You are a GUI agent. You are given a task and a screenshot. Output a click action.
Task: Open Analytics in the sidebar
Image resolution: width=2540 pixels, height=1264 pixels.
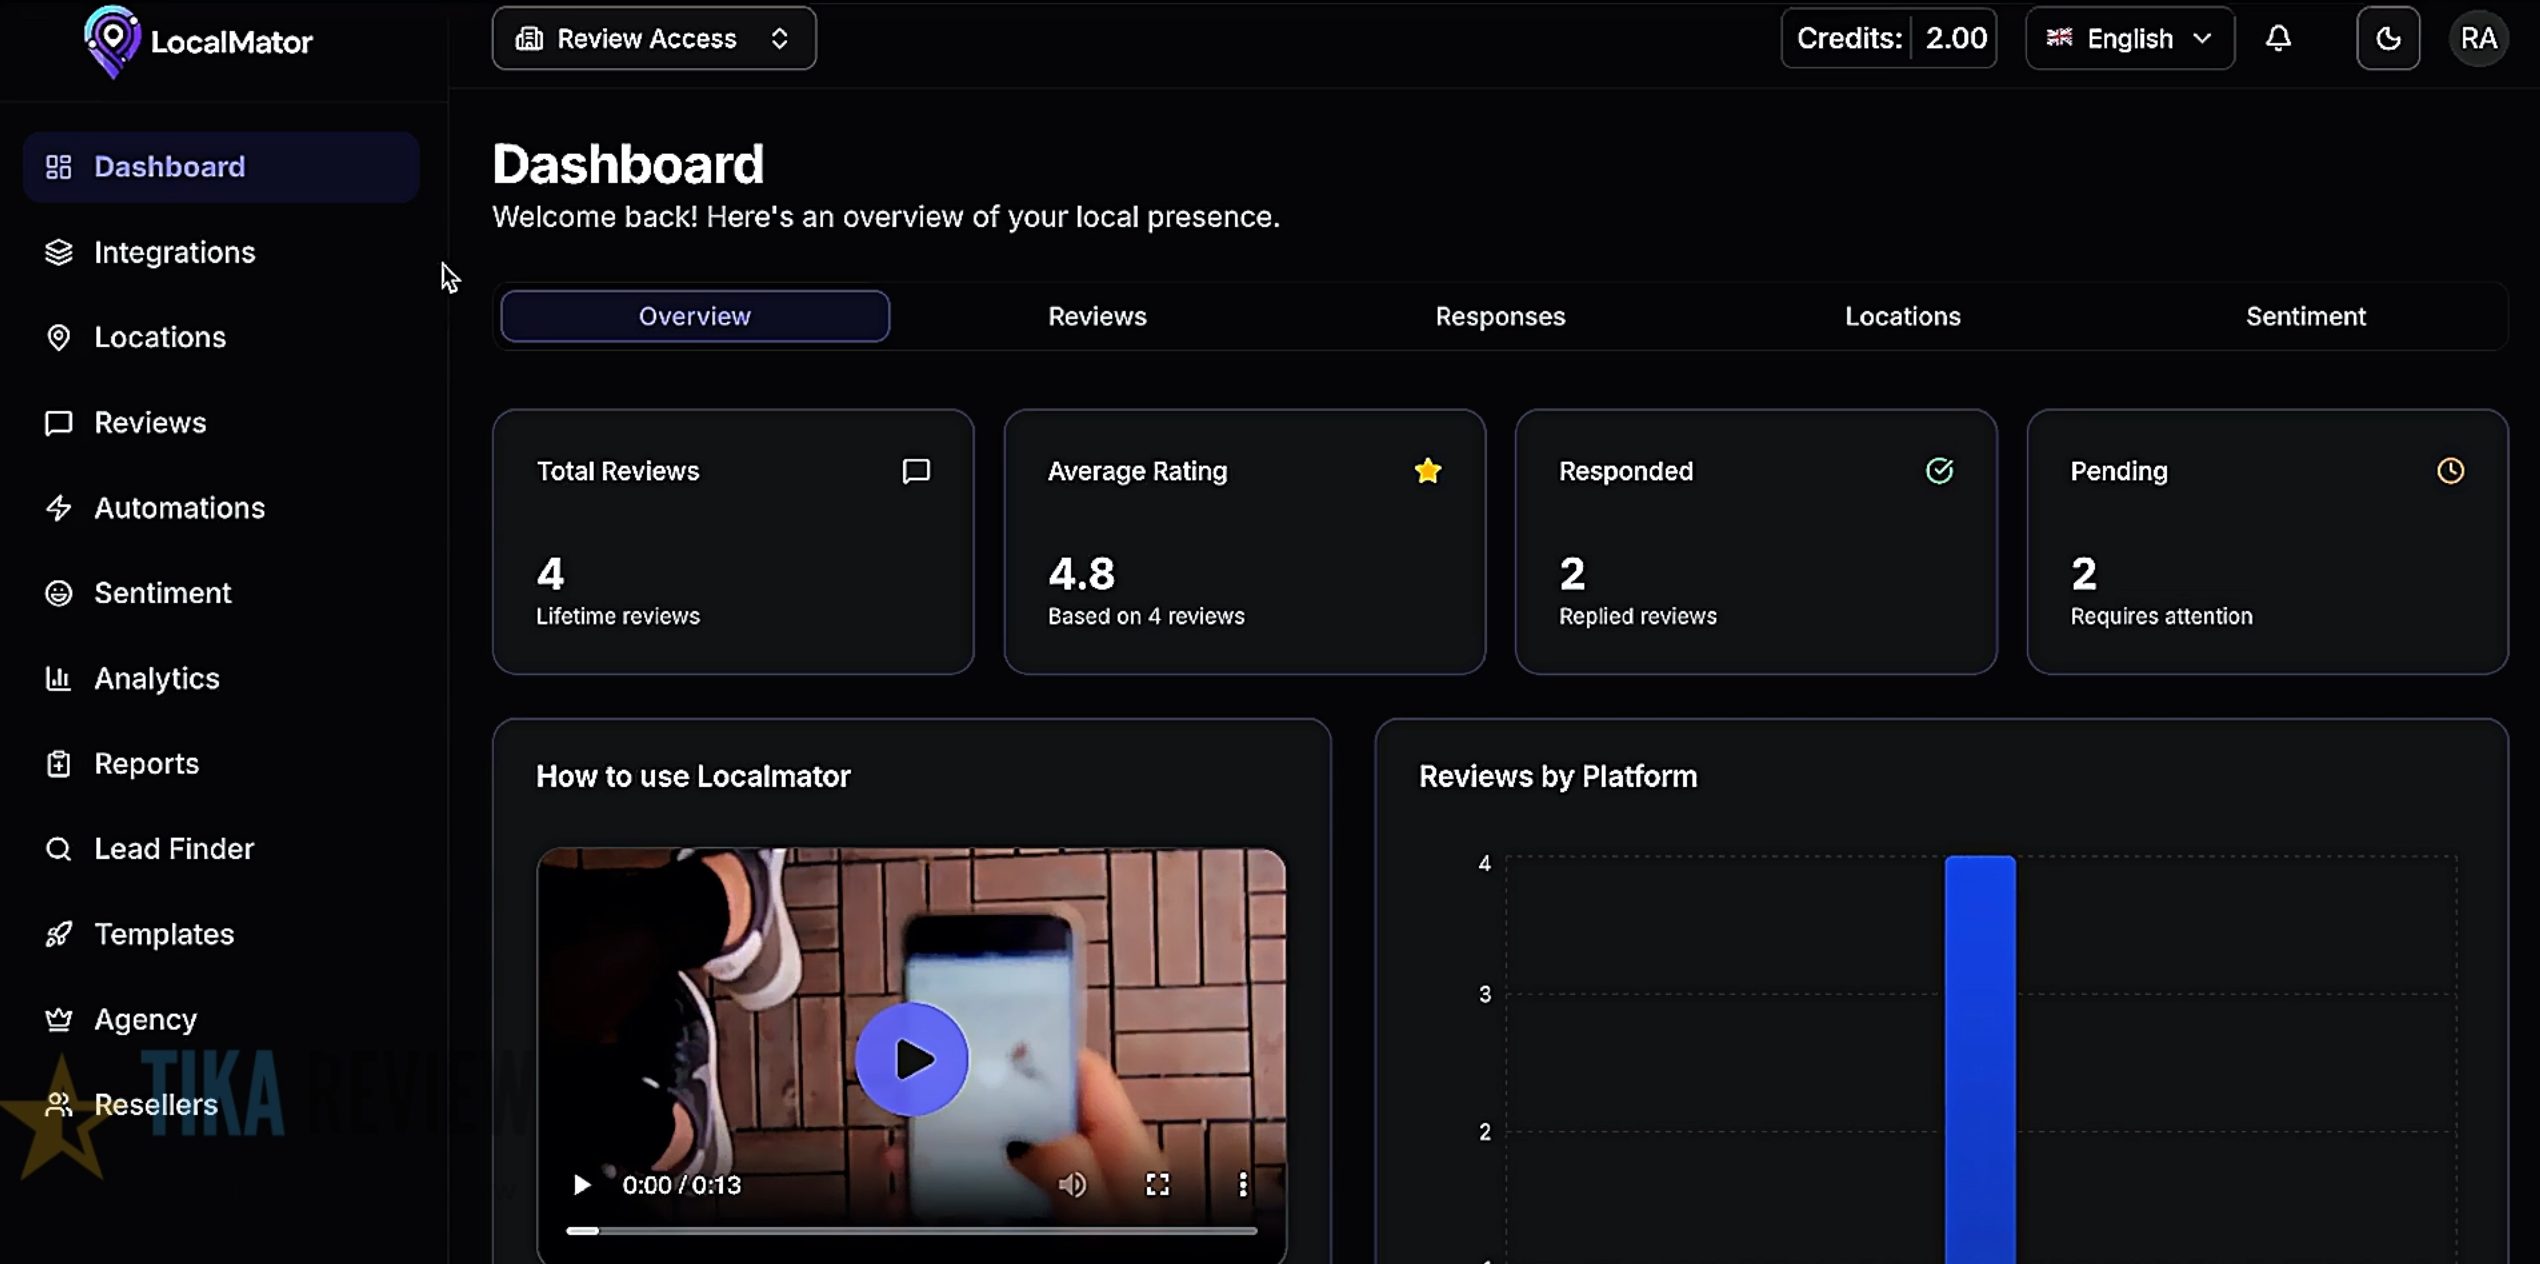(156, 678)
